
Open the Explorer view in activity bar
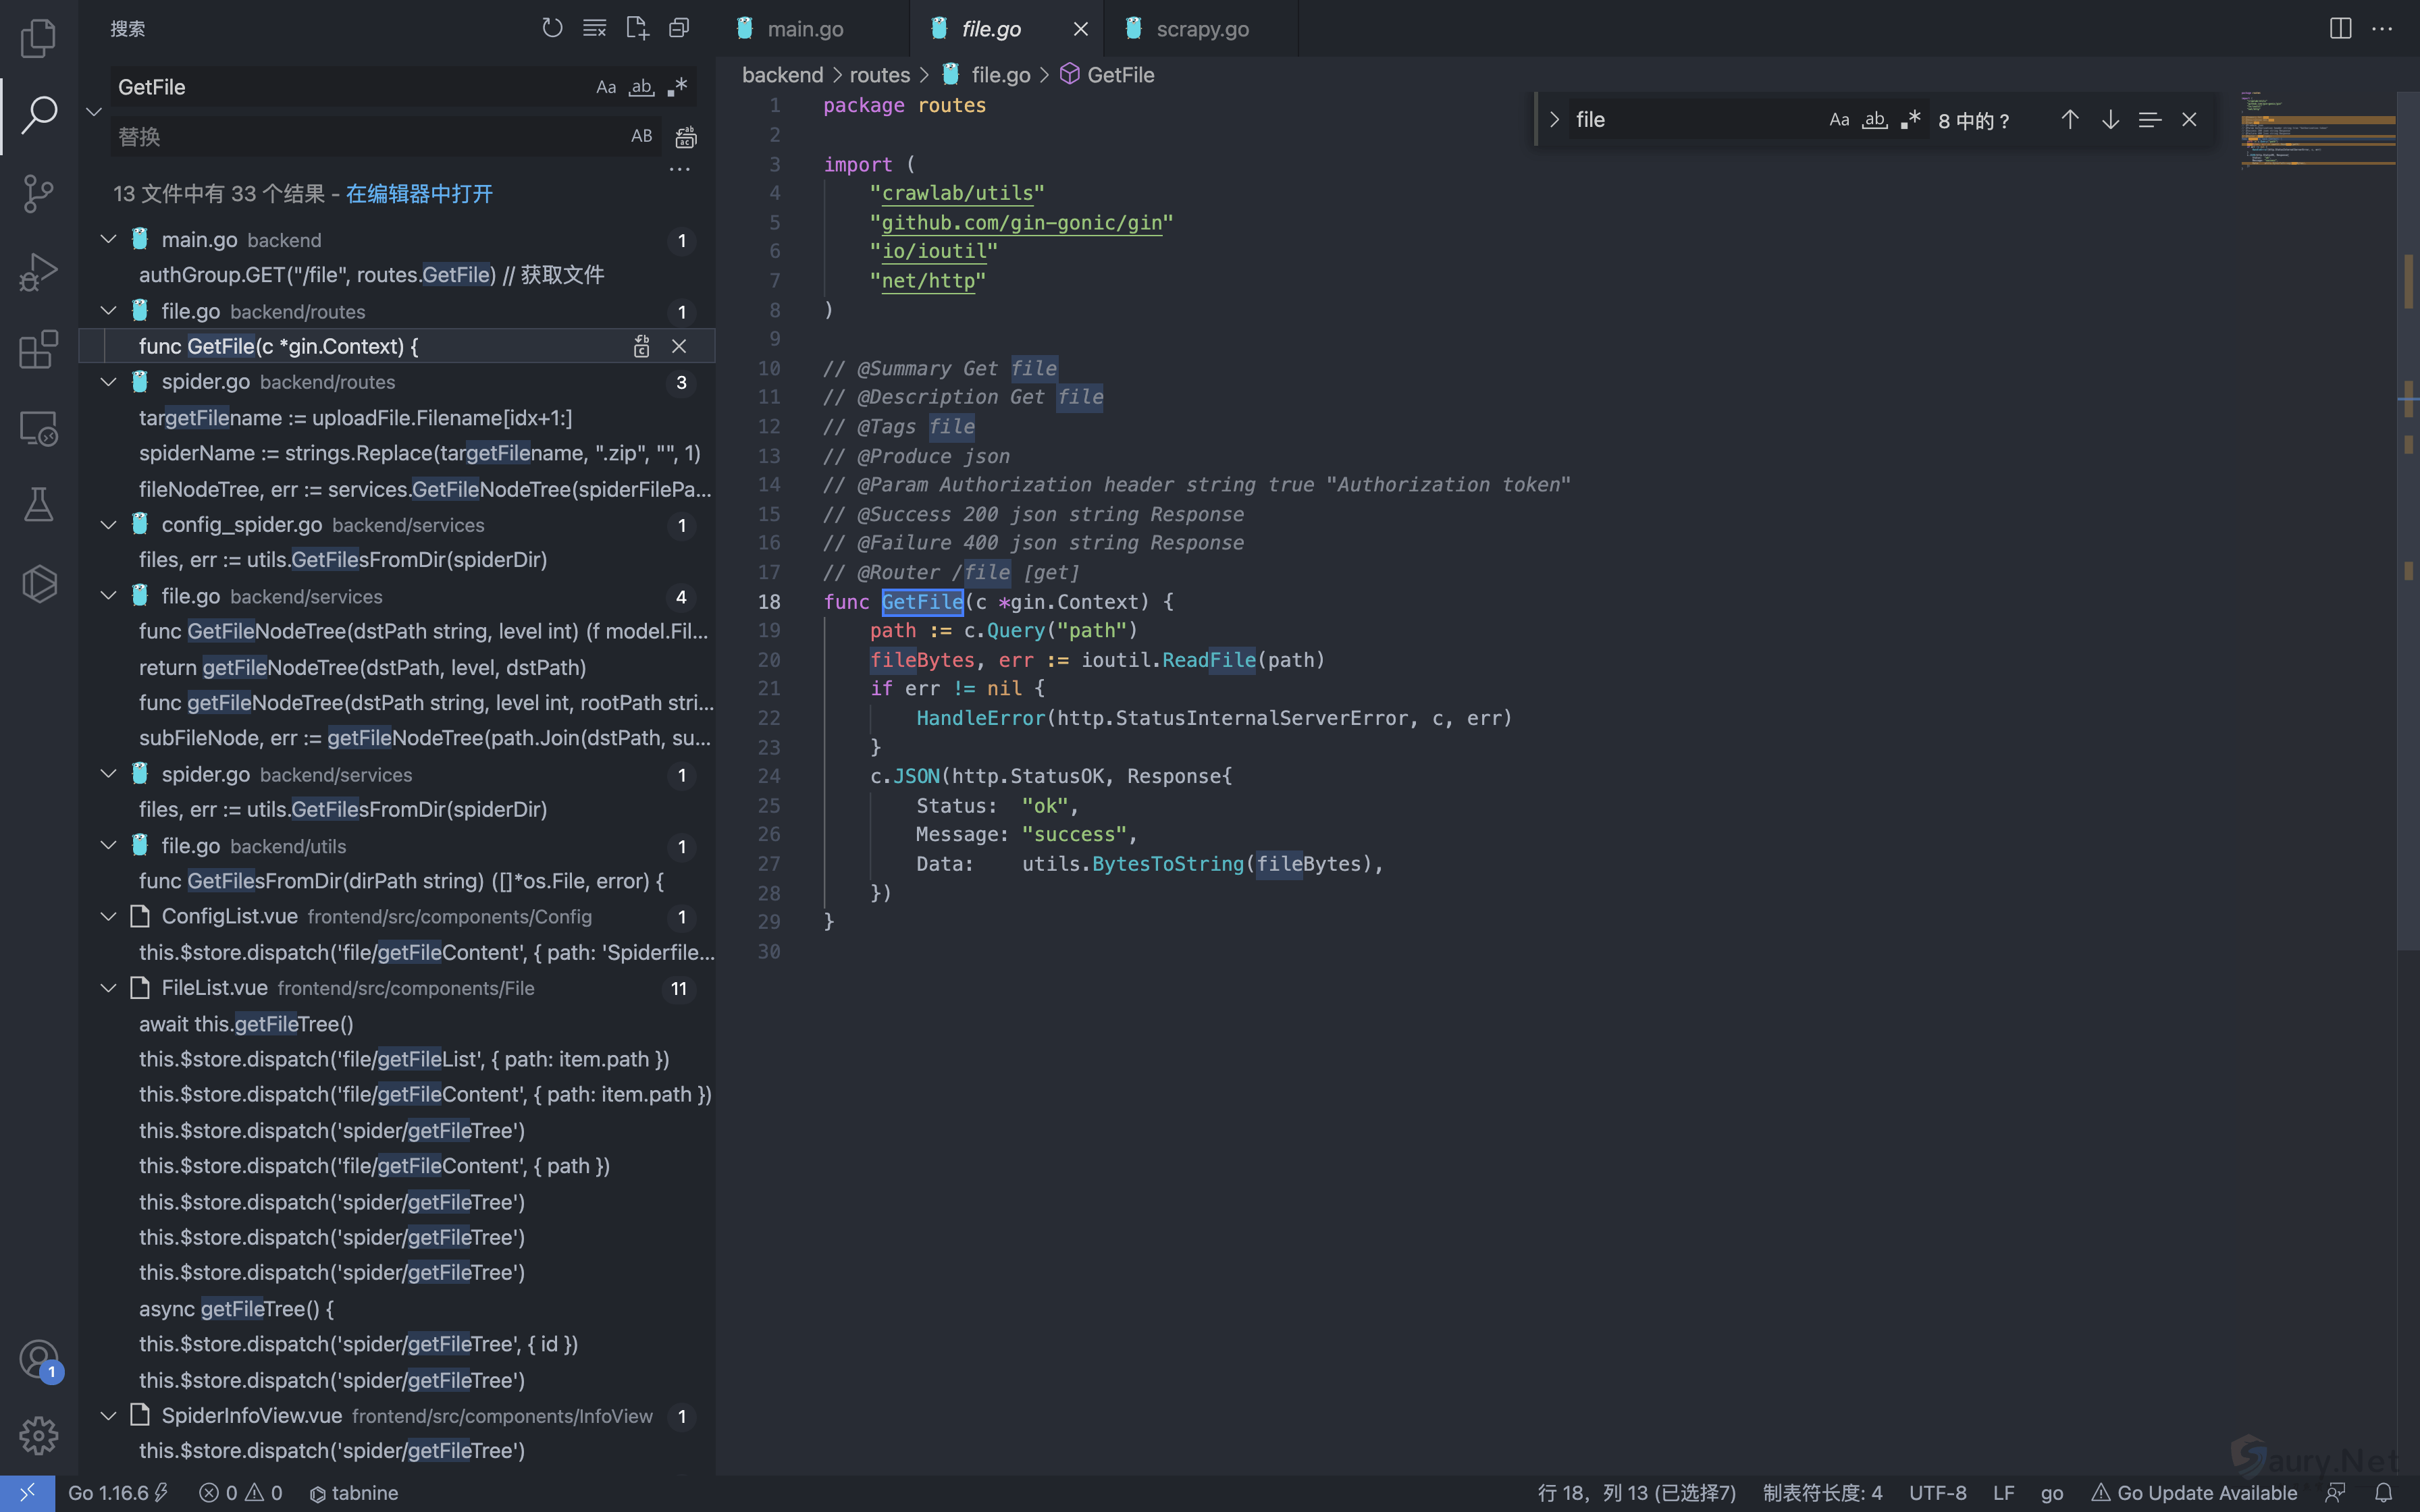[x=38, y=38]
